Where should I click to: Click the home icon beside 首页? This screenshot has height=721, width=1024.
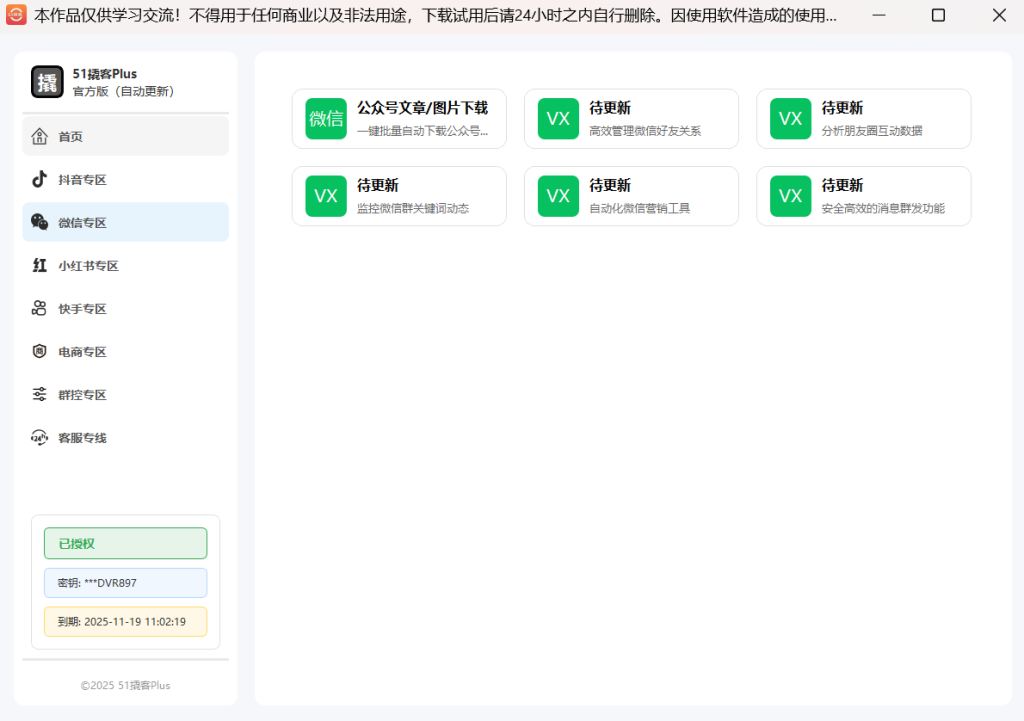[x=40, y=136]
